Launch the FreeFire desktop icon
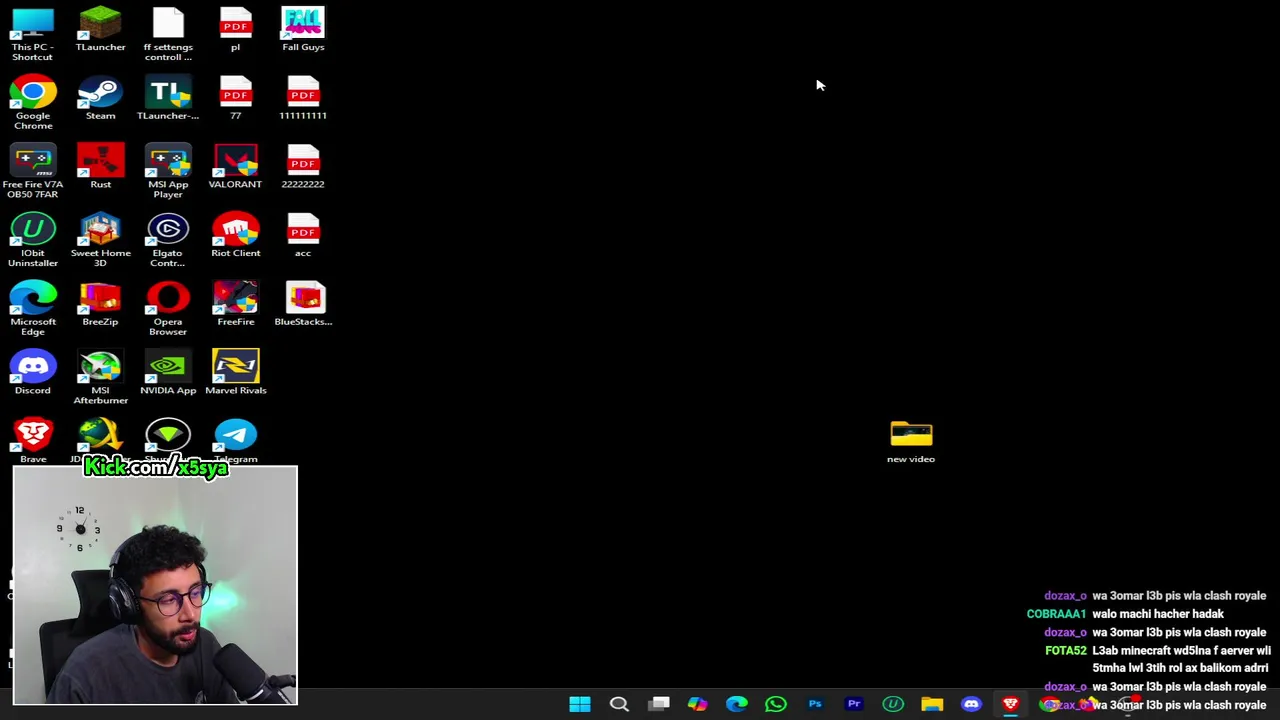 pyautogui.click(x=236, y=304)
